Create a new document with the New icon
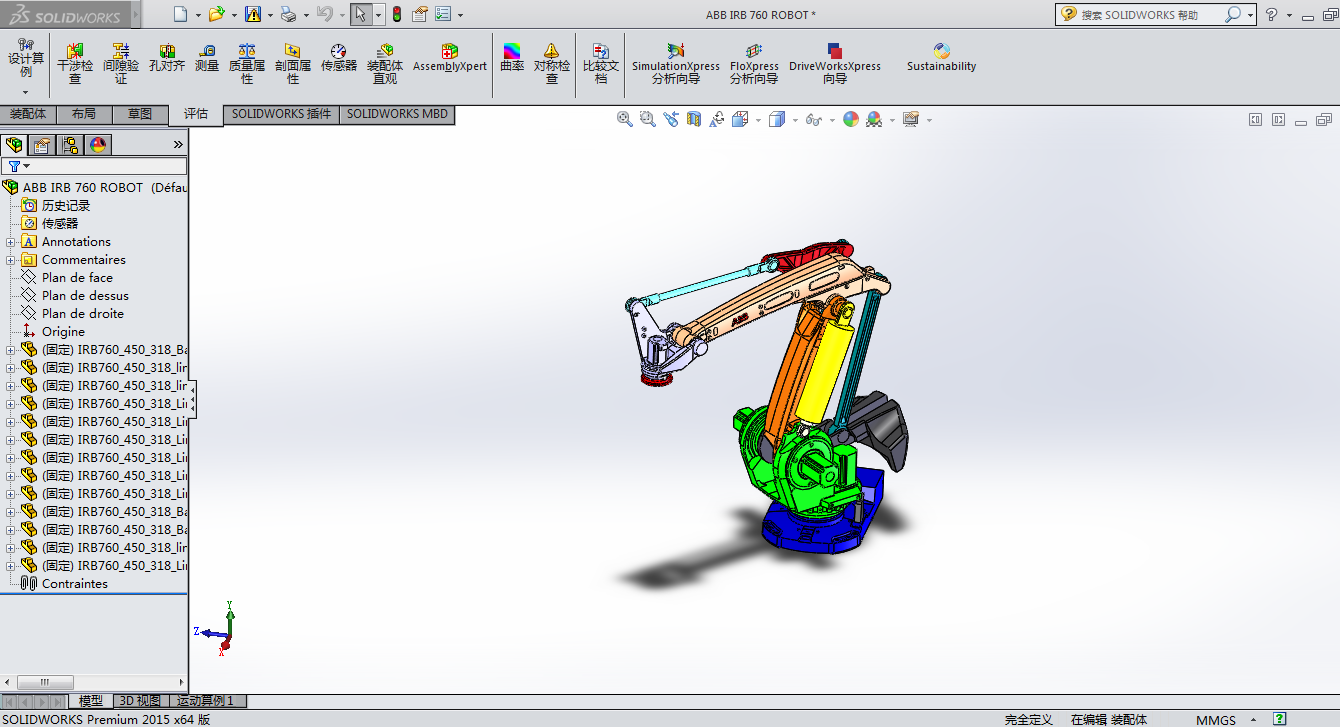The height and width of the screenshot is (727, 1340). tap(180, 14)
